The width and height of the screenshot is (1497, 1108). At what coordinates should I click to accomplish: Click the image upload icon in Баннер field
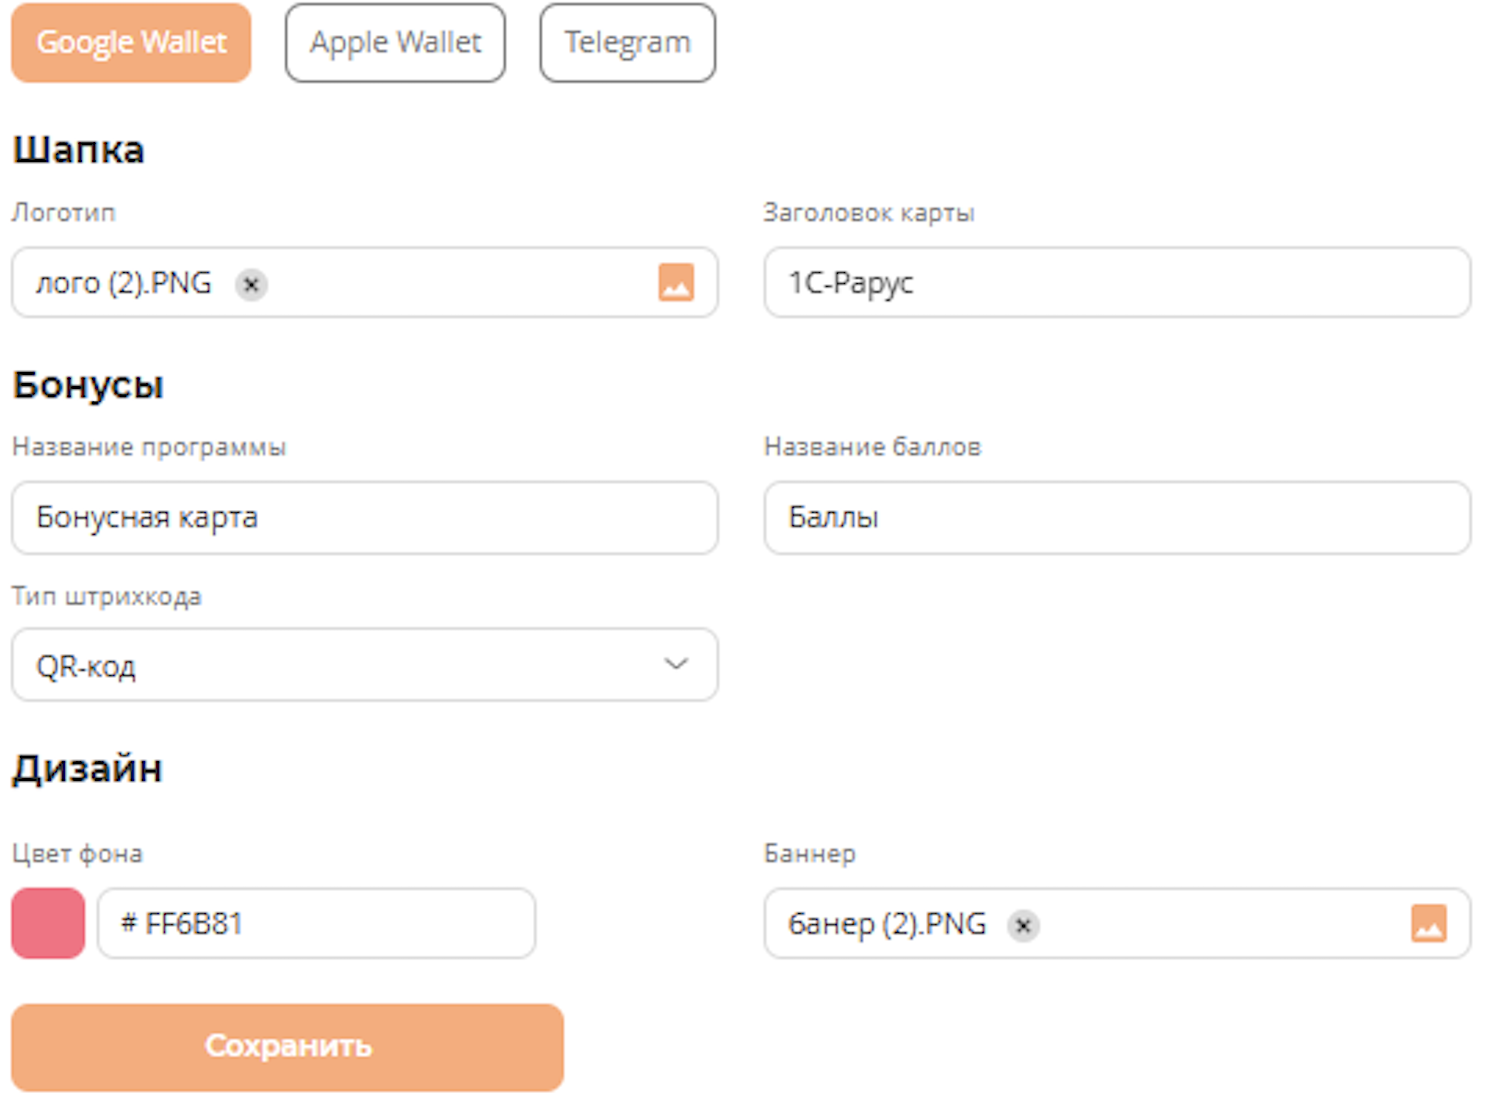1428,924
